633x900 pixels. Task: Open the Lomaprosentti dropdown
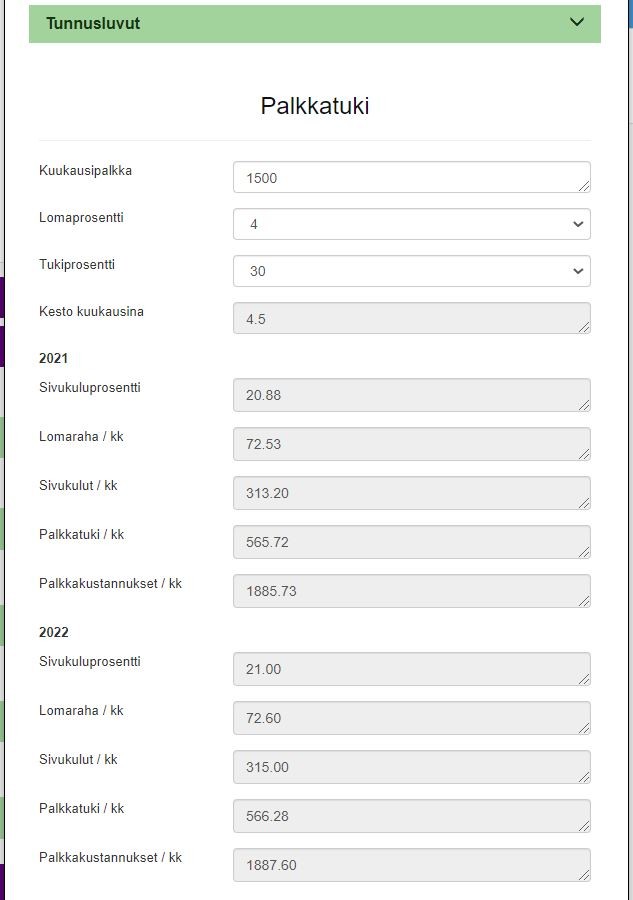411,224
